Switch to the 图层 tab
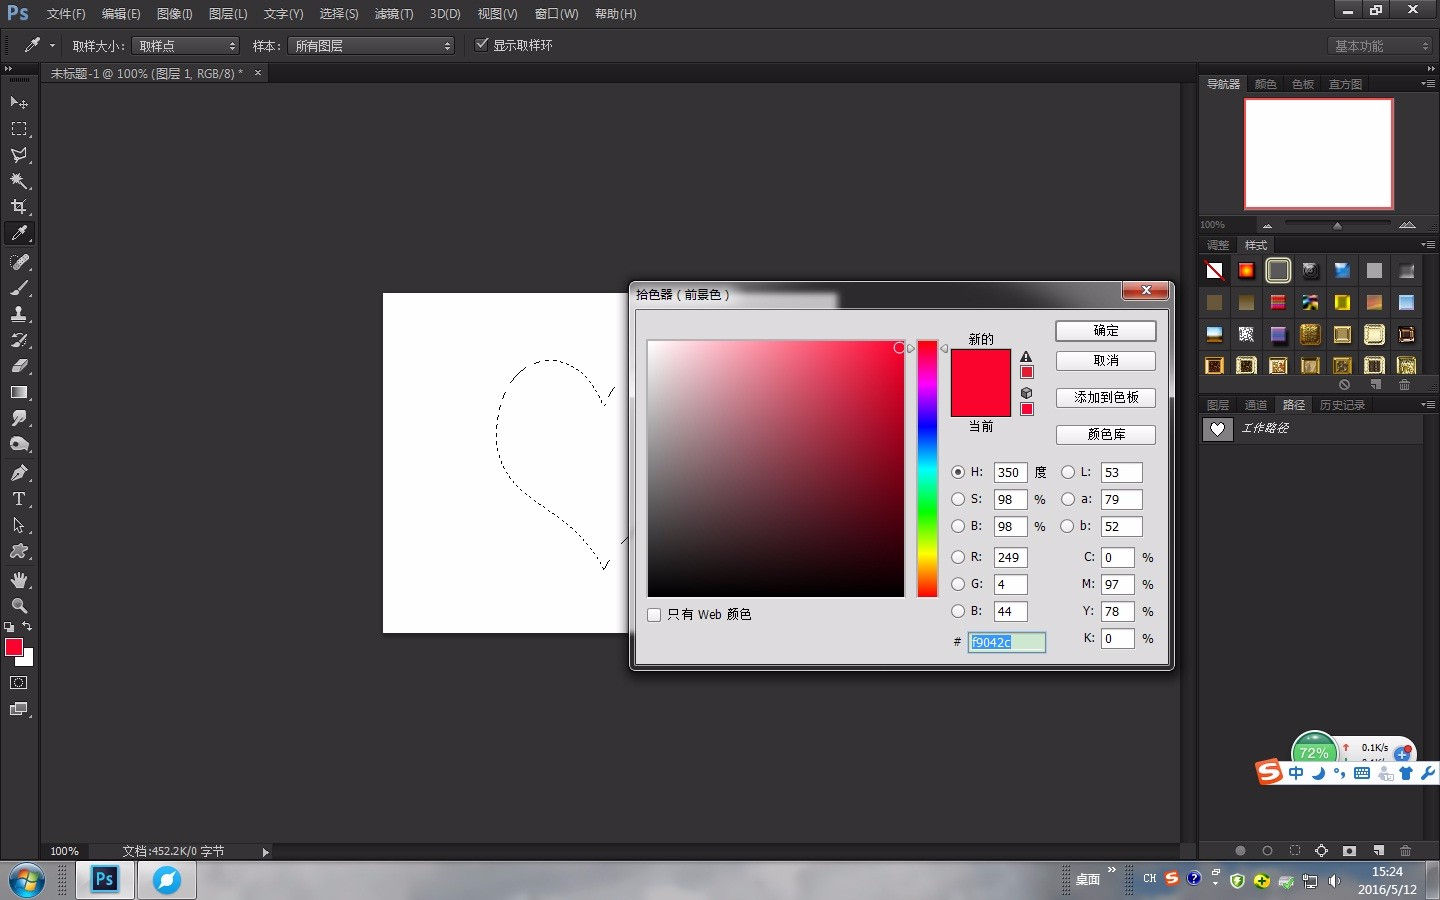The image size is (1440, 900). (x=1217, y=405)
